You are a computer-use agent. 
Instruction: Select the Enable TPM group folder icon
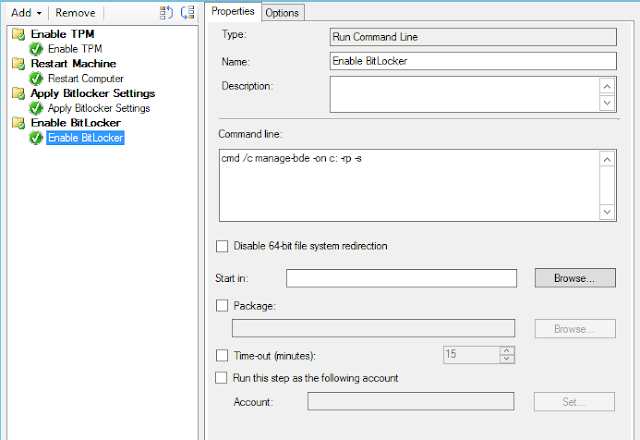click(x=18, y=34)
